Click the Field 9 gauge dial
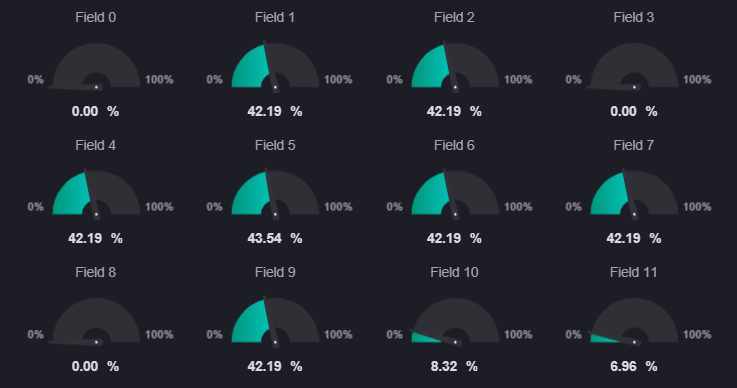 [x=275, y=321]
